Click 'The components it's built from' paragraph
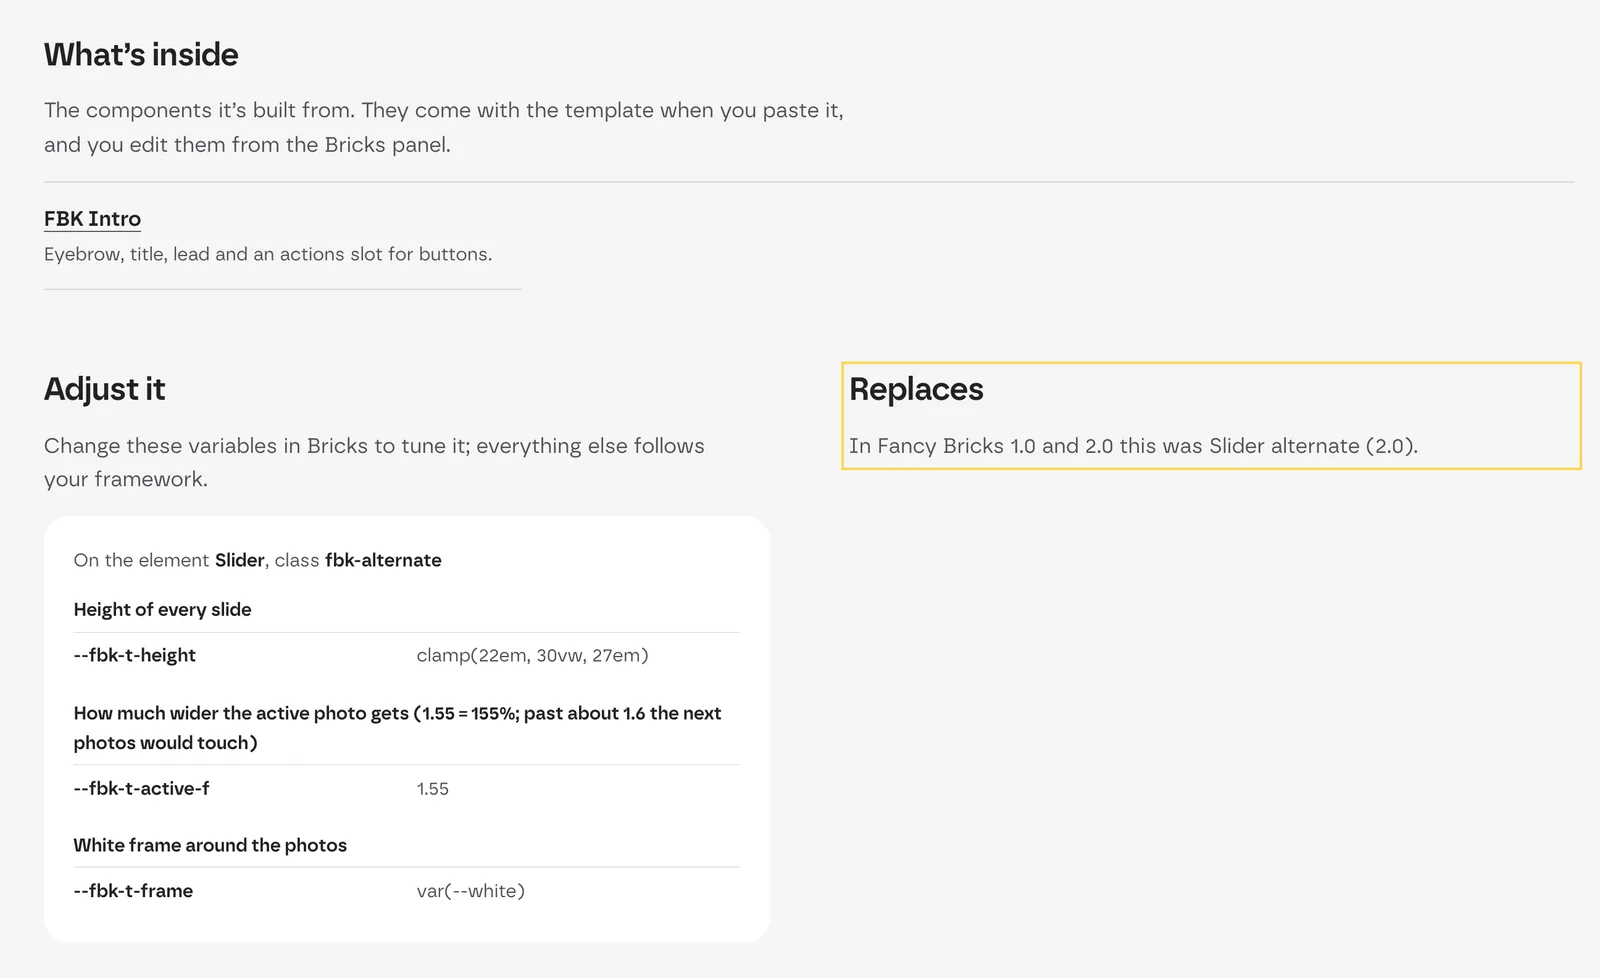The height and width of the screenshot is (978, 1600). (x=444, y=127)
